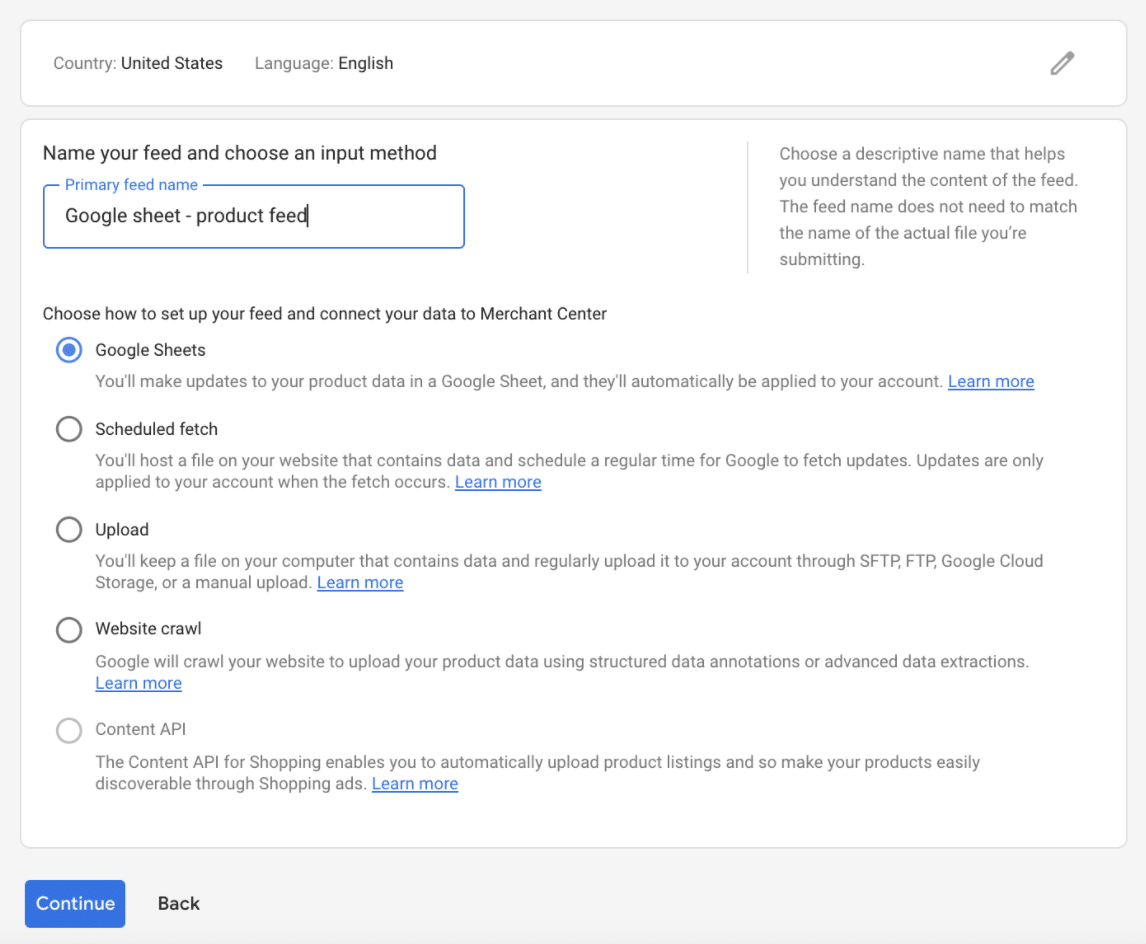Screen dimensions: 1146x944
Task: Click the 'Name your feed' section heading
Action: (239, 153)
